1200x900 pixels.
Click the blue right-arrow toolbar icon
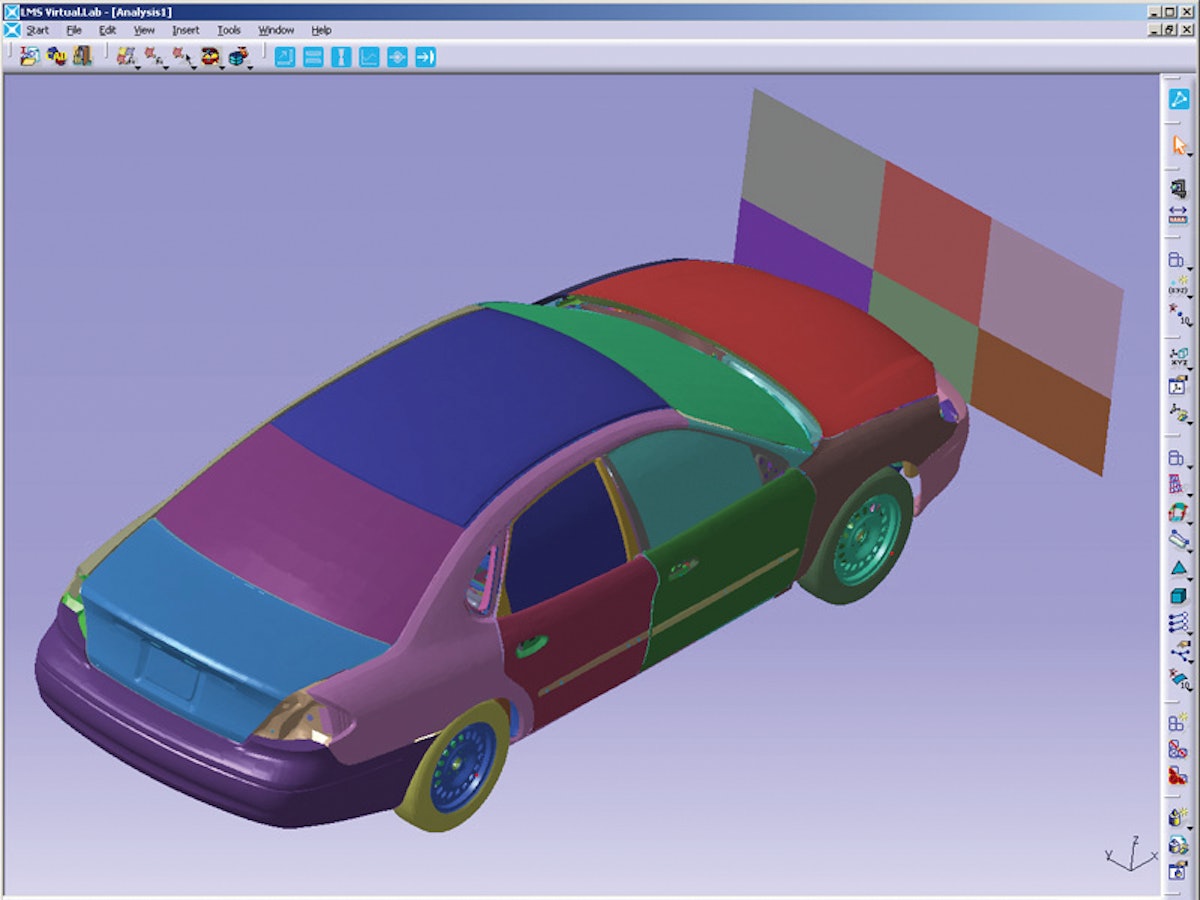[425, 57]
